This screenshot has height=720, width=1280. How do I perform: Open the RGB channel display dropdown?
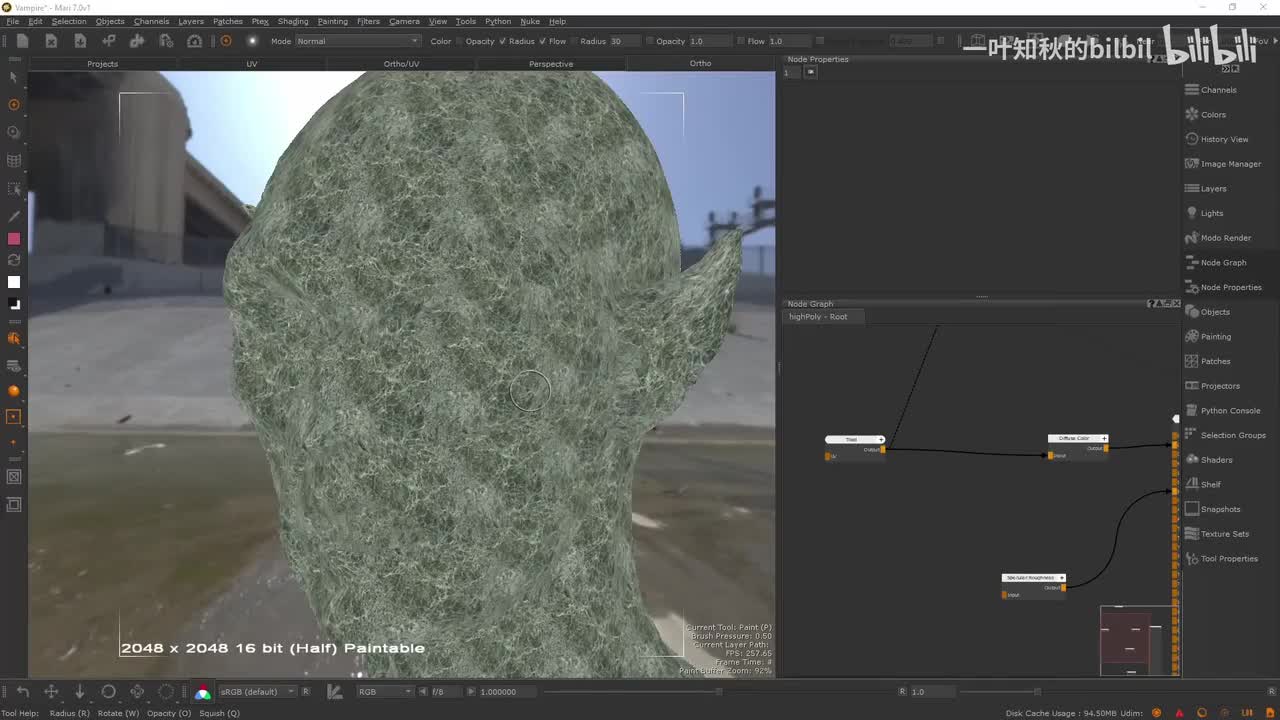(x=385, y=692)
